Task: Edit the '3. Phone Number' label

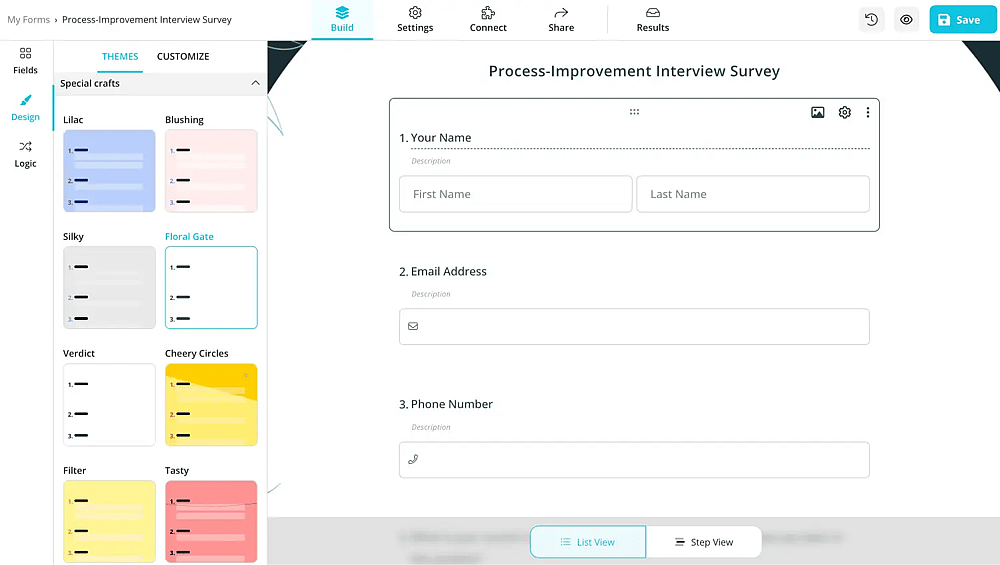Action: [x=452, y=404]
